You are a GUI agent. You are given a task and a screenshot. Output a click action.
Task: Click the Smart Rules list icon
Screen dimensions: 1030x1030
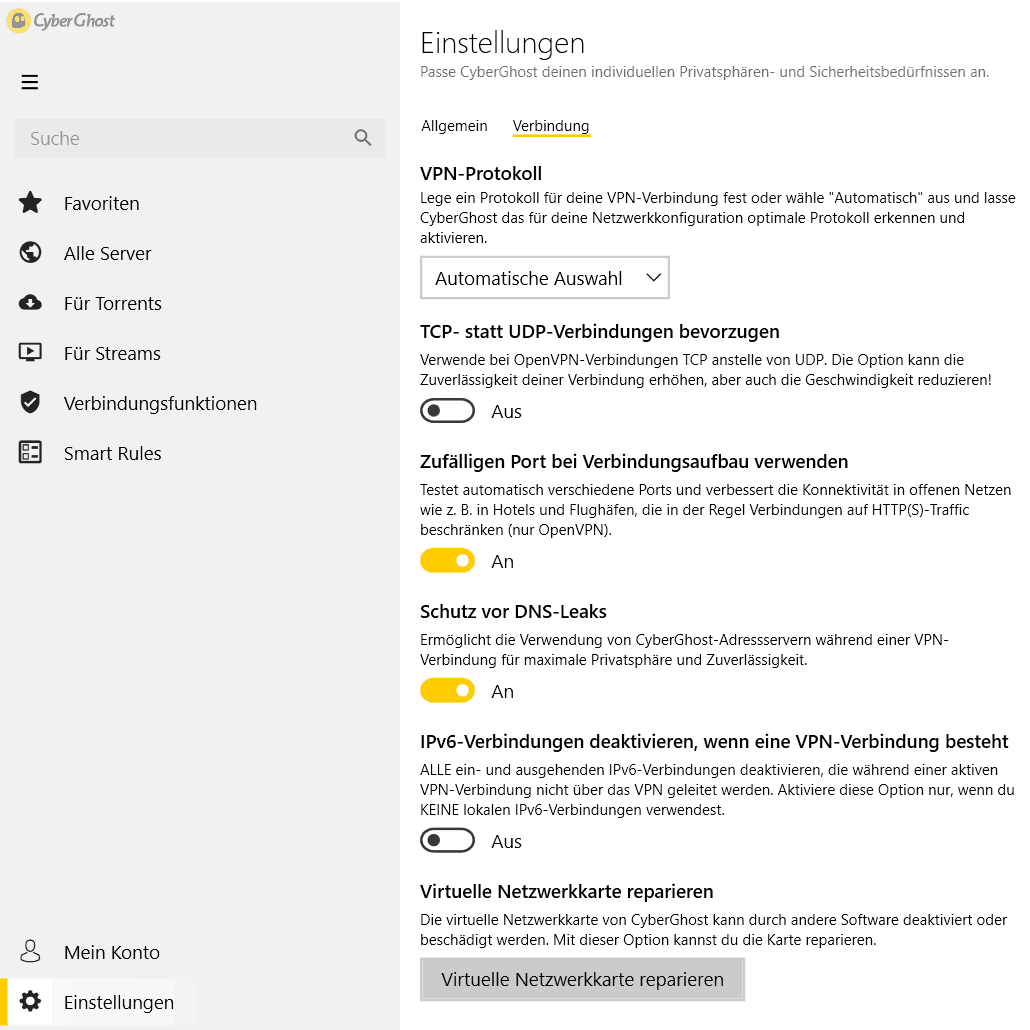[x=30, y=452]
